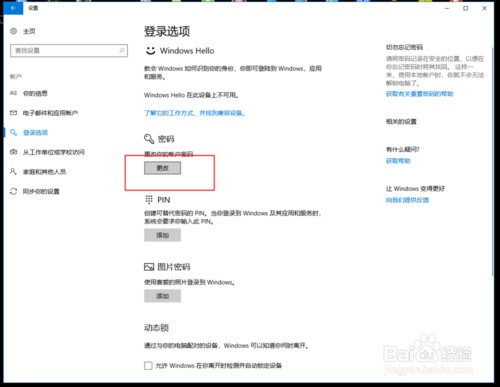Click the 登录选项 page heading
Viewport: 500px width, 387px height.
point(167,31)
